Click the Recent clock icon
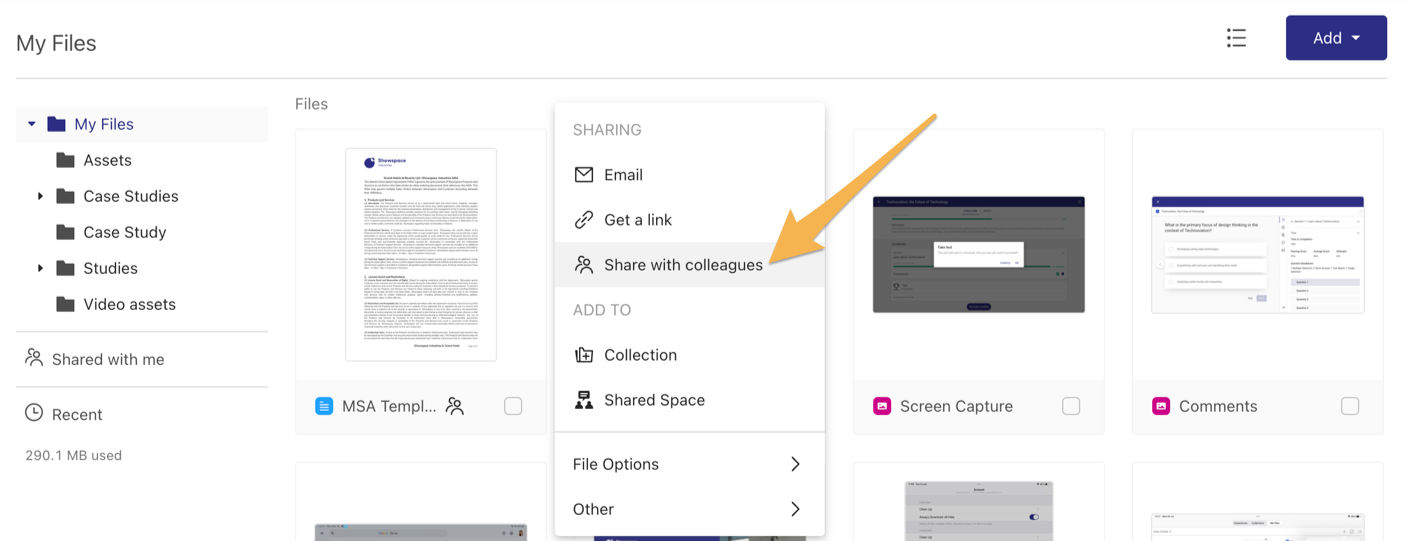1410x541 pixels. (34, 413)
